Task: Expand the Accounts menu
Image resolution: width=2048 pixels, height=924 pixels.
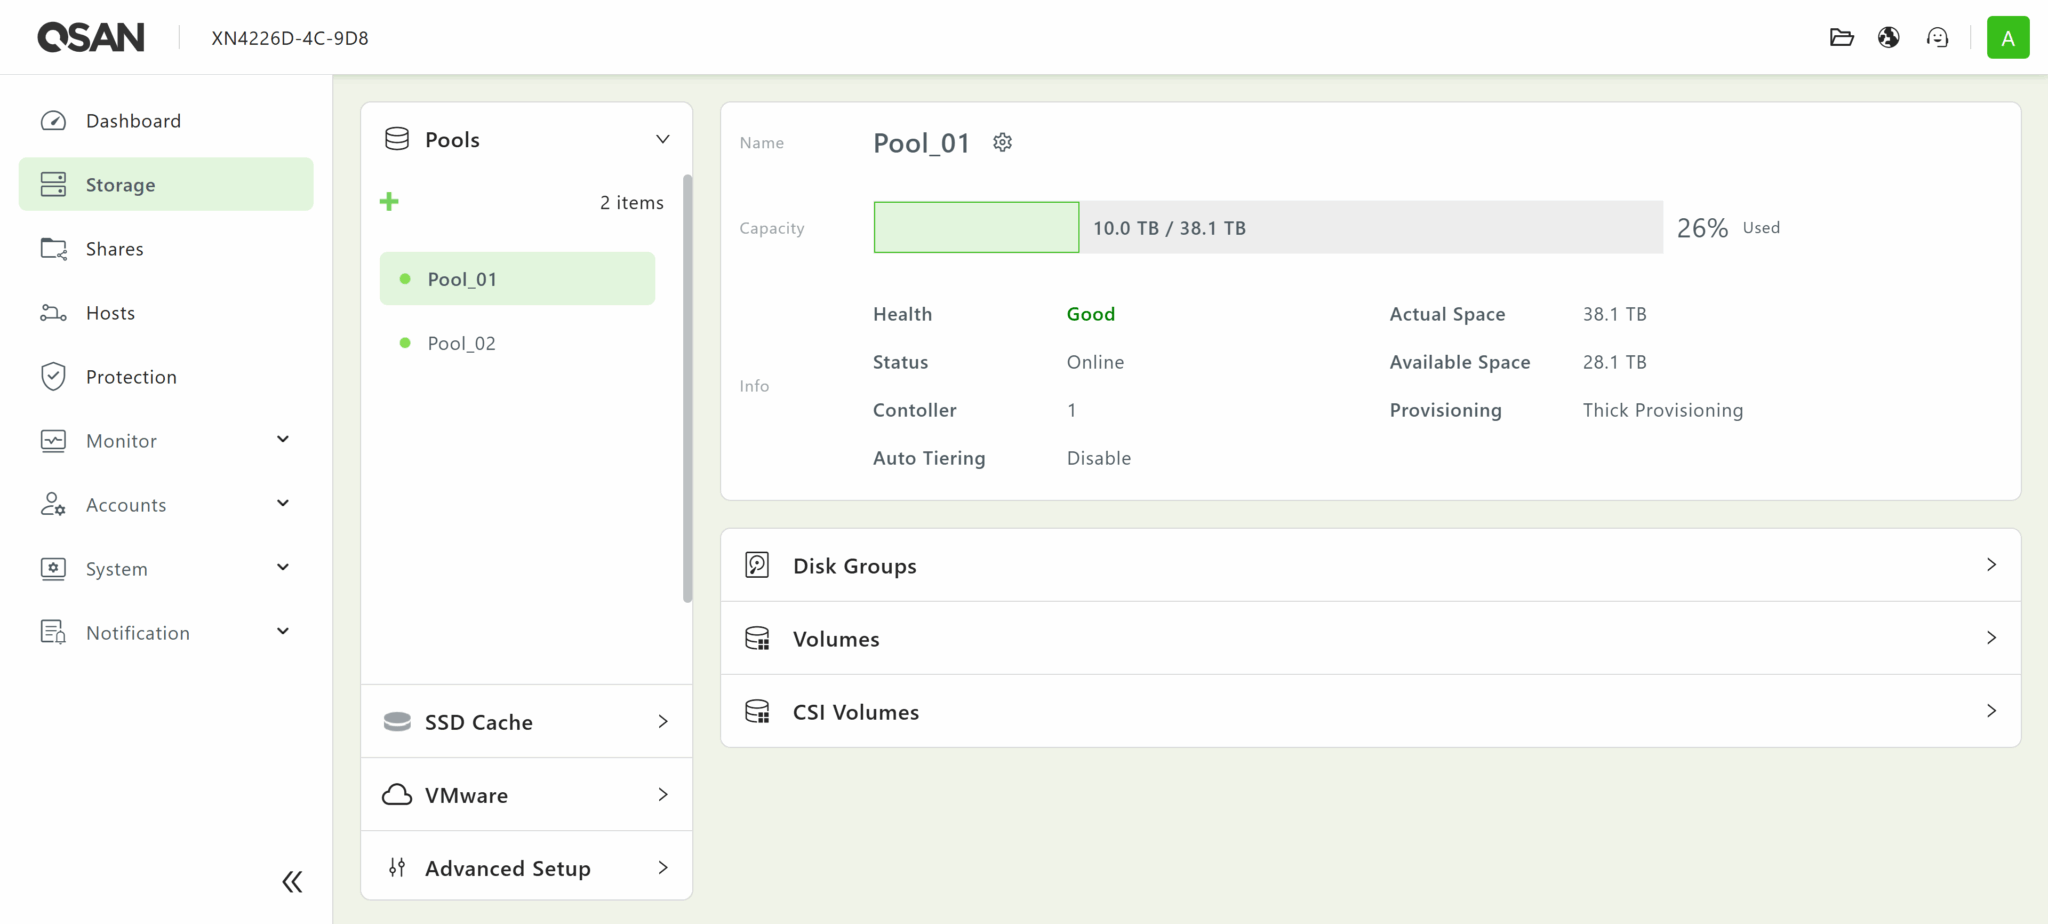Action: tap(283, 504)
